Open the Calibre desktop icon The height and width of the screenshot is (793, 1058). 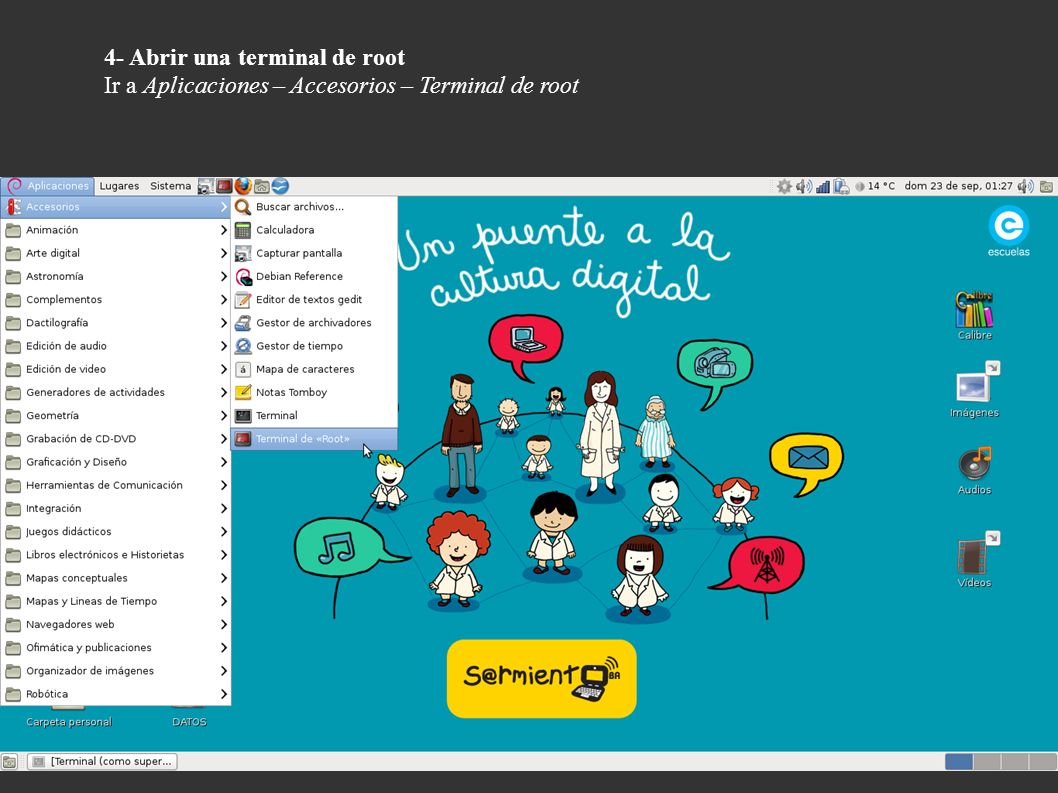pos(974,316)
